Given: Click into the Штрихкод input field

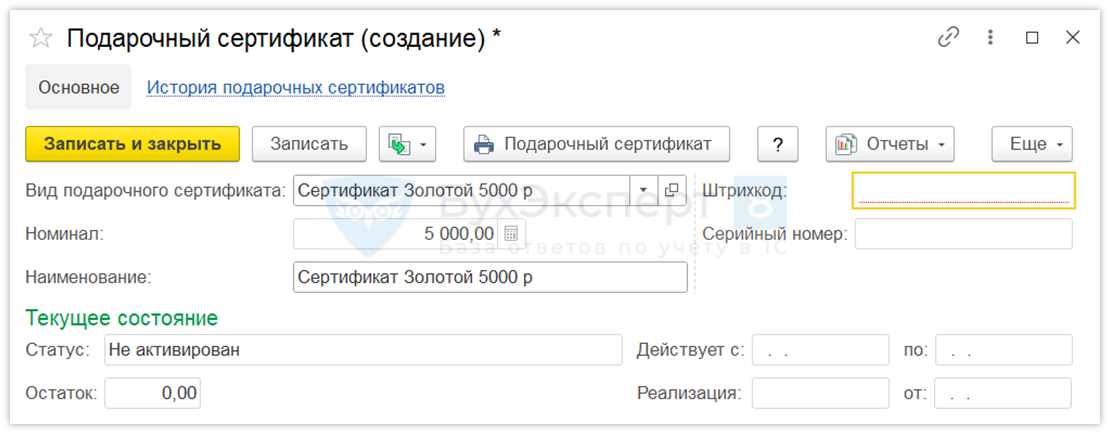Looking at the screenshot, I should 962,190.
